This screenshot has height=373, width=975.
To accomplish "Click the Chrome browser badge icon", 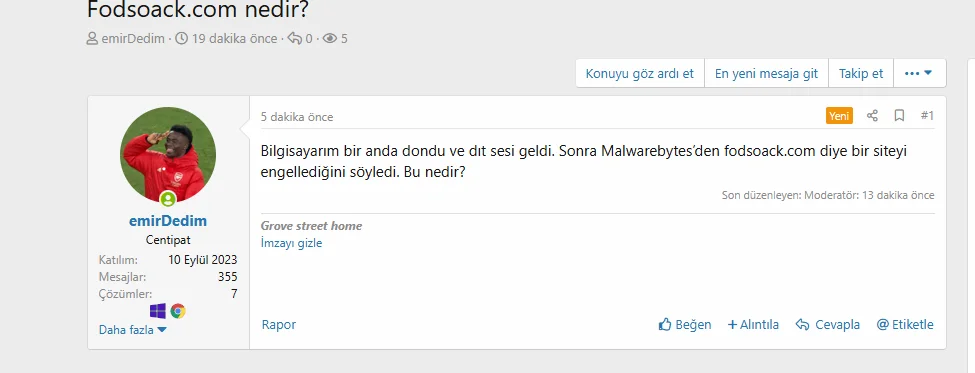I will 178,311.
